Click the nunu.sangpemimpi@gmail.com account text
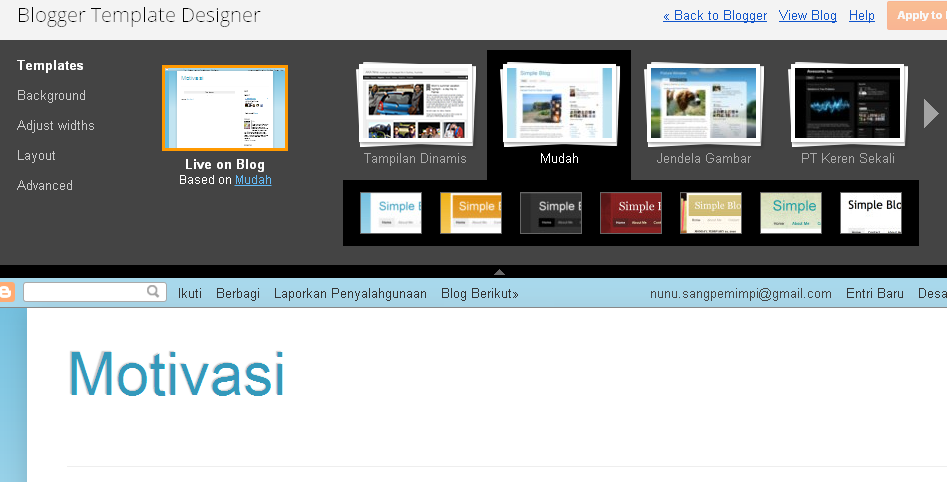Viewport: 947px width, 482px height. click(x=740, y=294)
